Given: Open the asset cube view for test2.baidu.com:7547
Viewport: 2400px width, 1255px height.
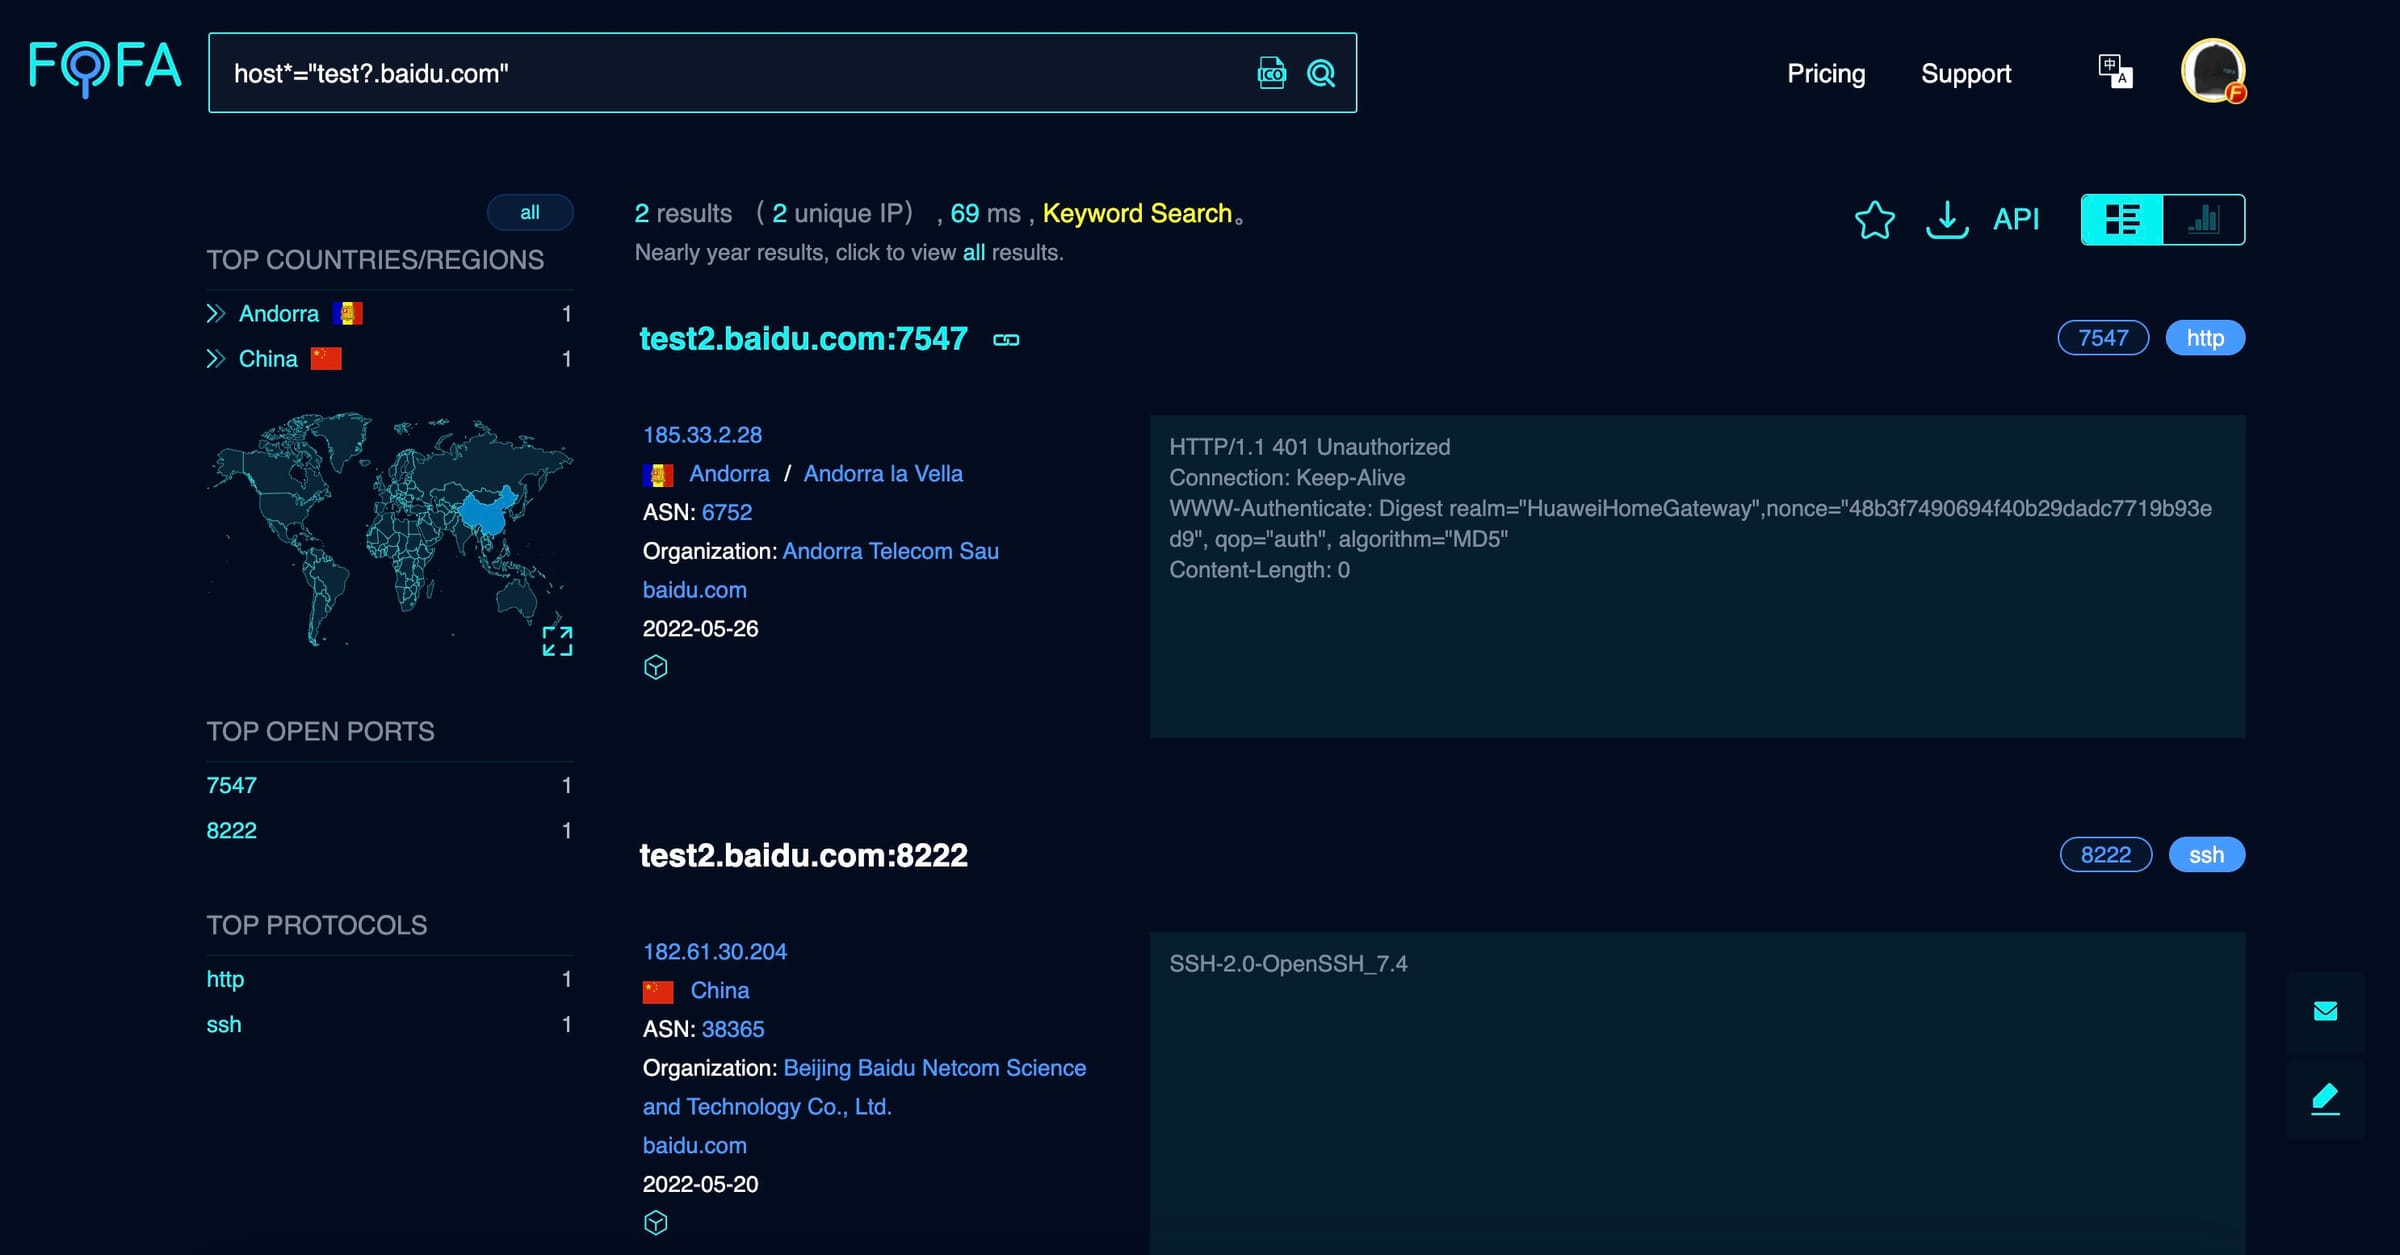Looking at the screenshot, I should click(656, 667).
